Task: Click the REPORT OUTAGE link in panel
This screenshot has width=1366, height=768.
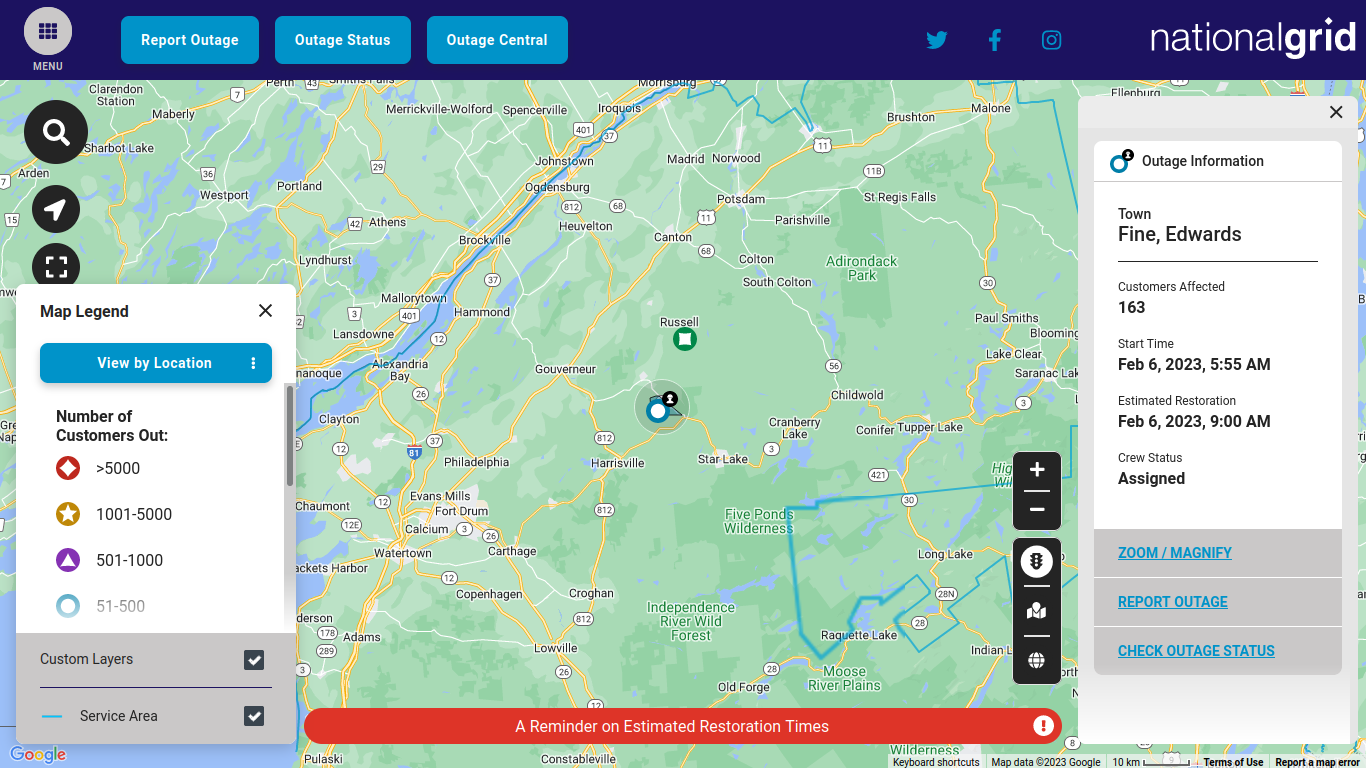Action: tap(1172, 602)
